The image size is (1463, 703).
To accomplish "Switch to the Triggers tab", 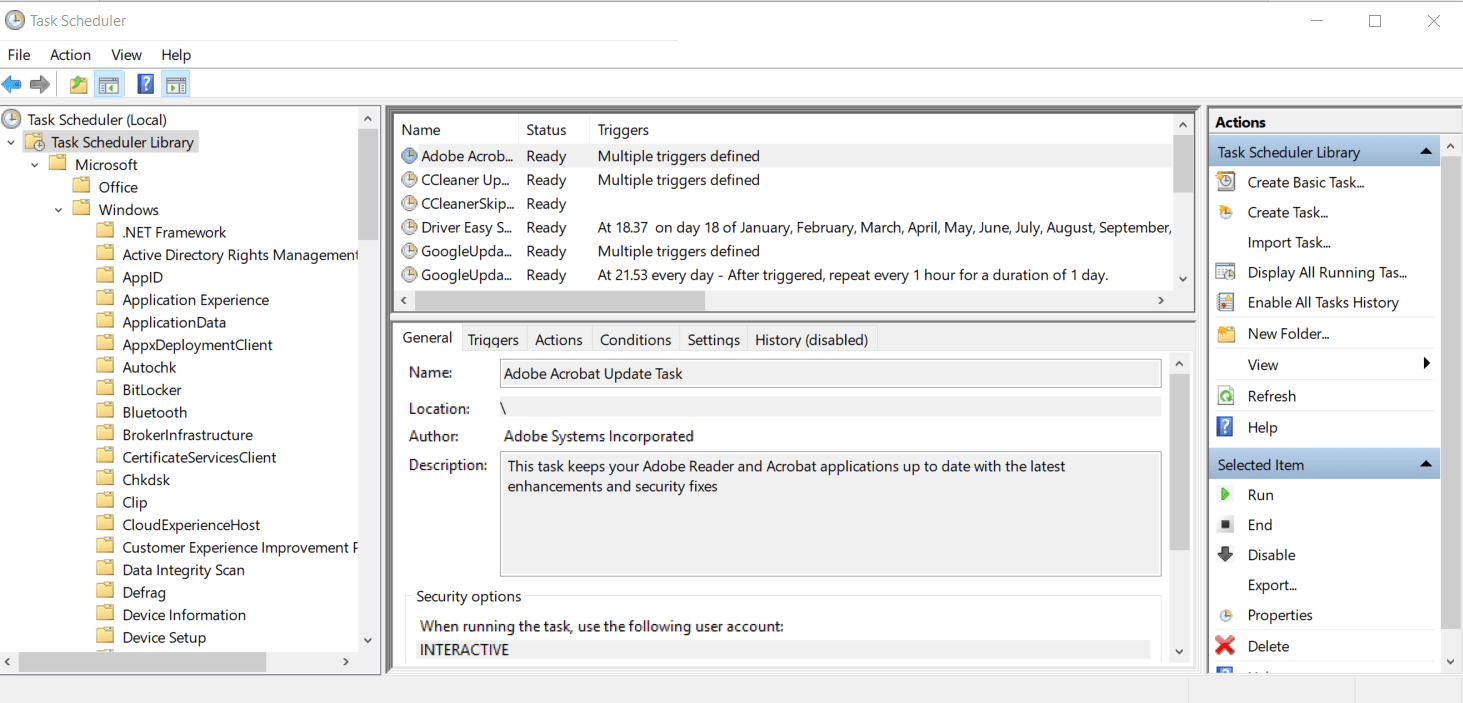I will [x=493, y=340].
